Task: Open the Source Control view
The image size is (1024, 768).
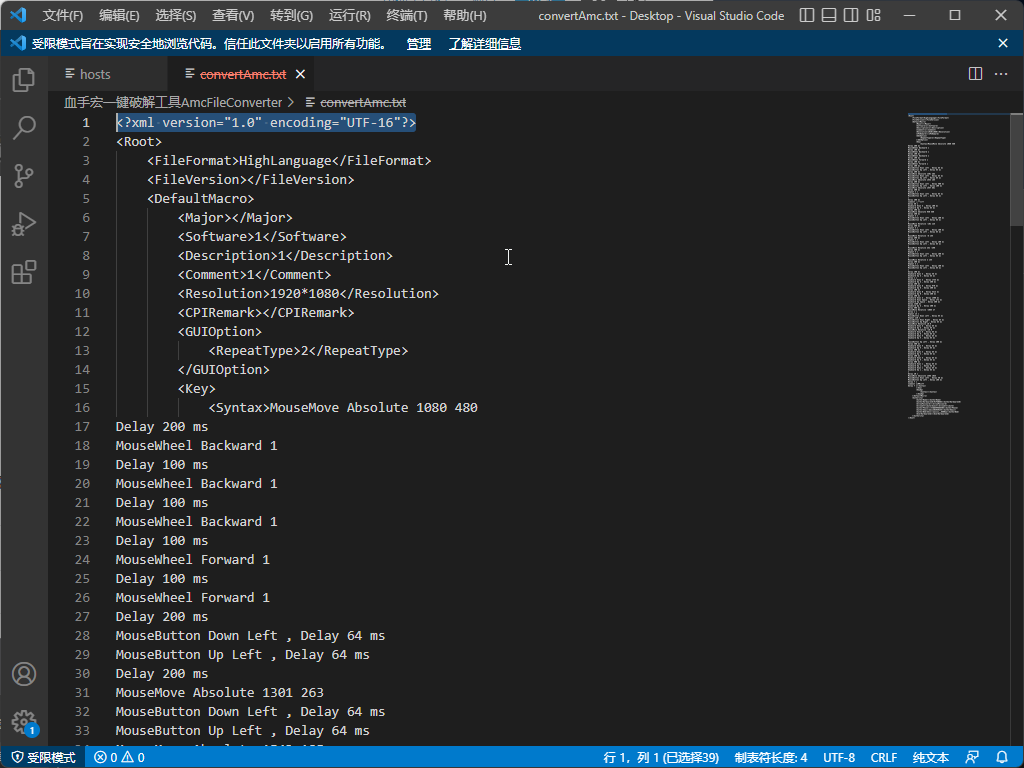Action: click(24, 177)
